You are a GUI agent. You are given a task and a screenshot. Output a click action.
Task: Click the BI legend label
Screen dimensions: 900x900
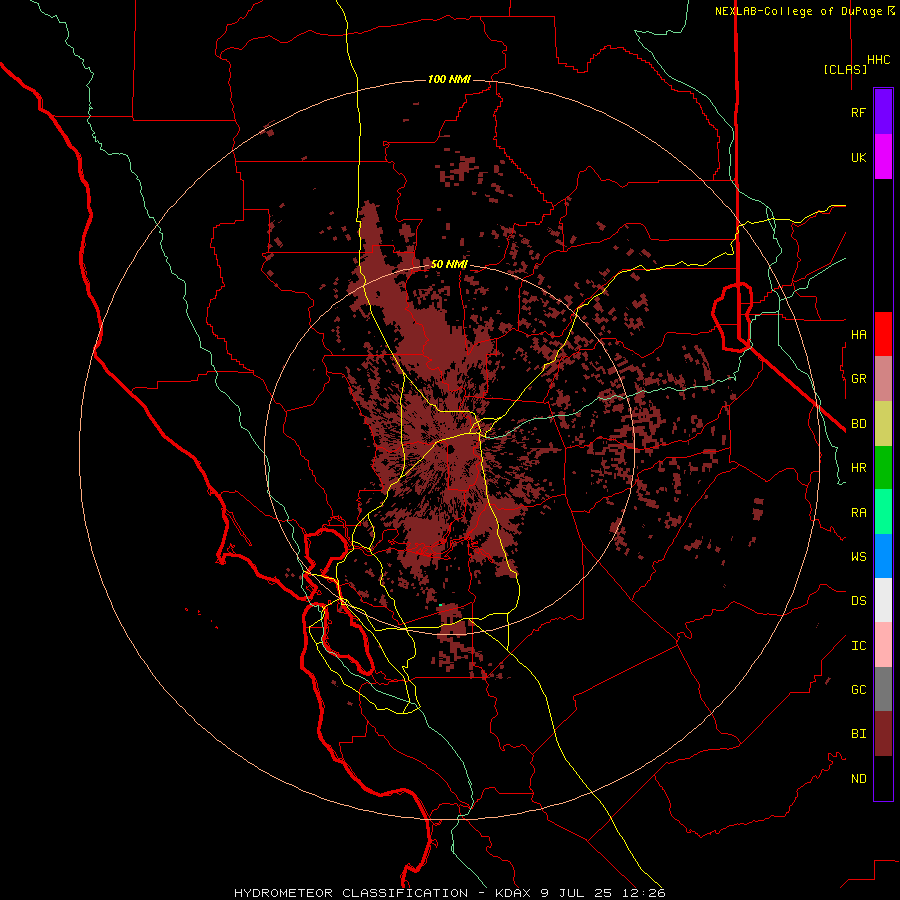click(858, 734)
